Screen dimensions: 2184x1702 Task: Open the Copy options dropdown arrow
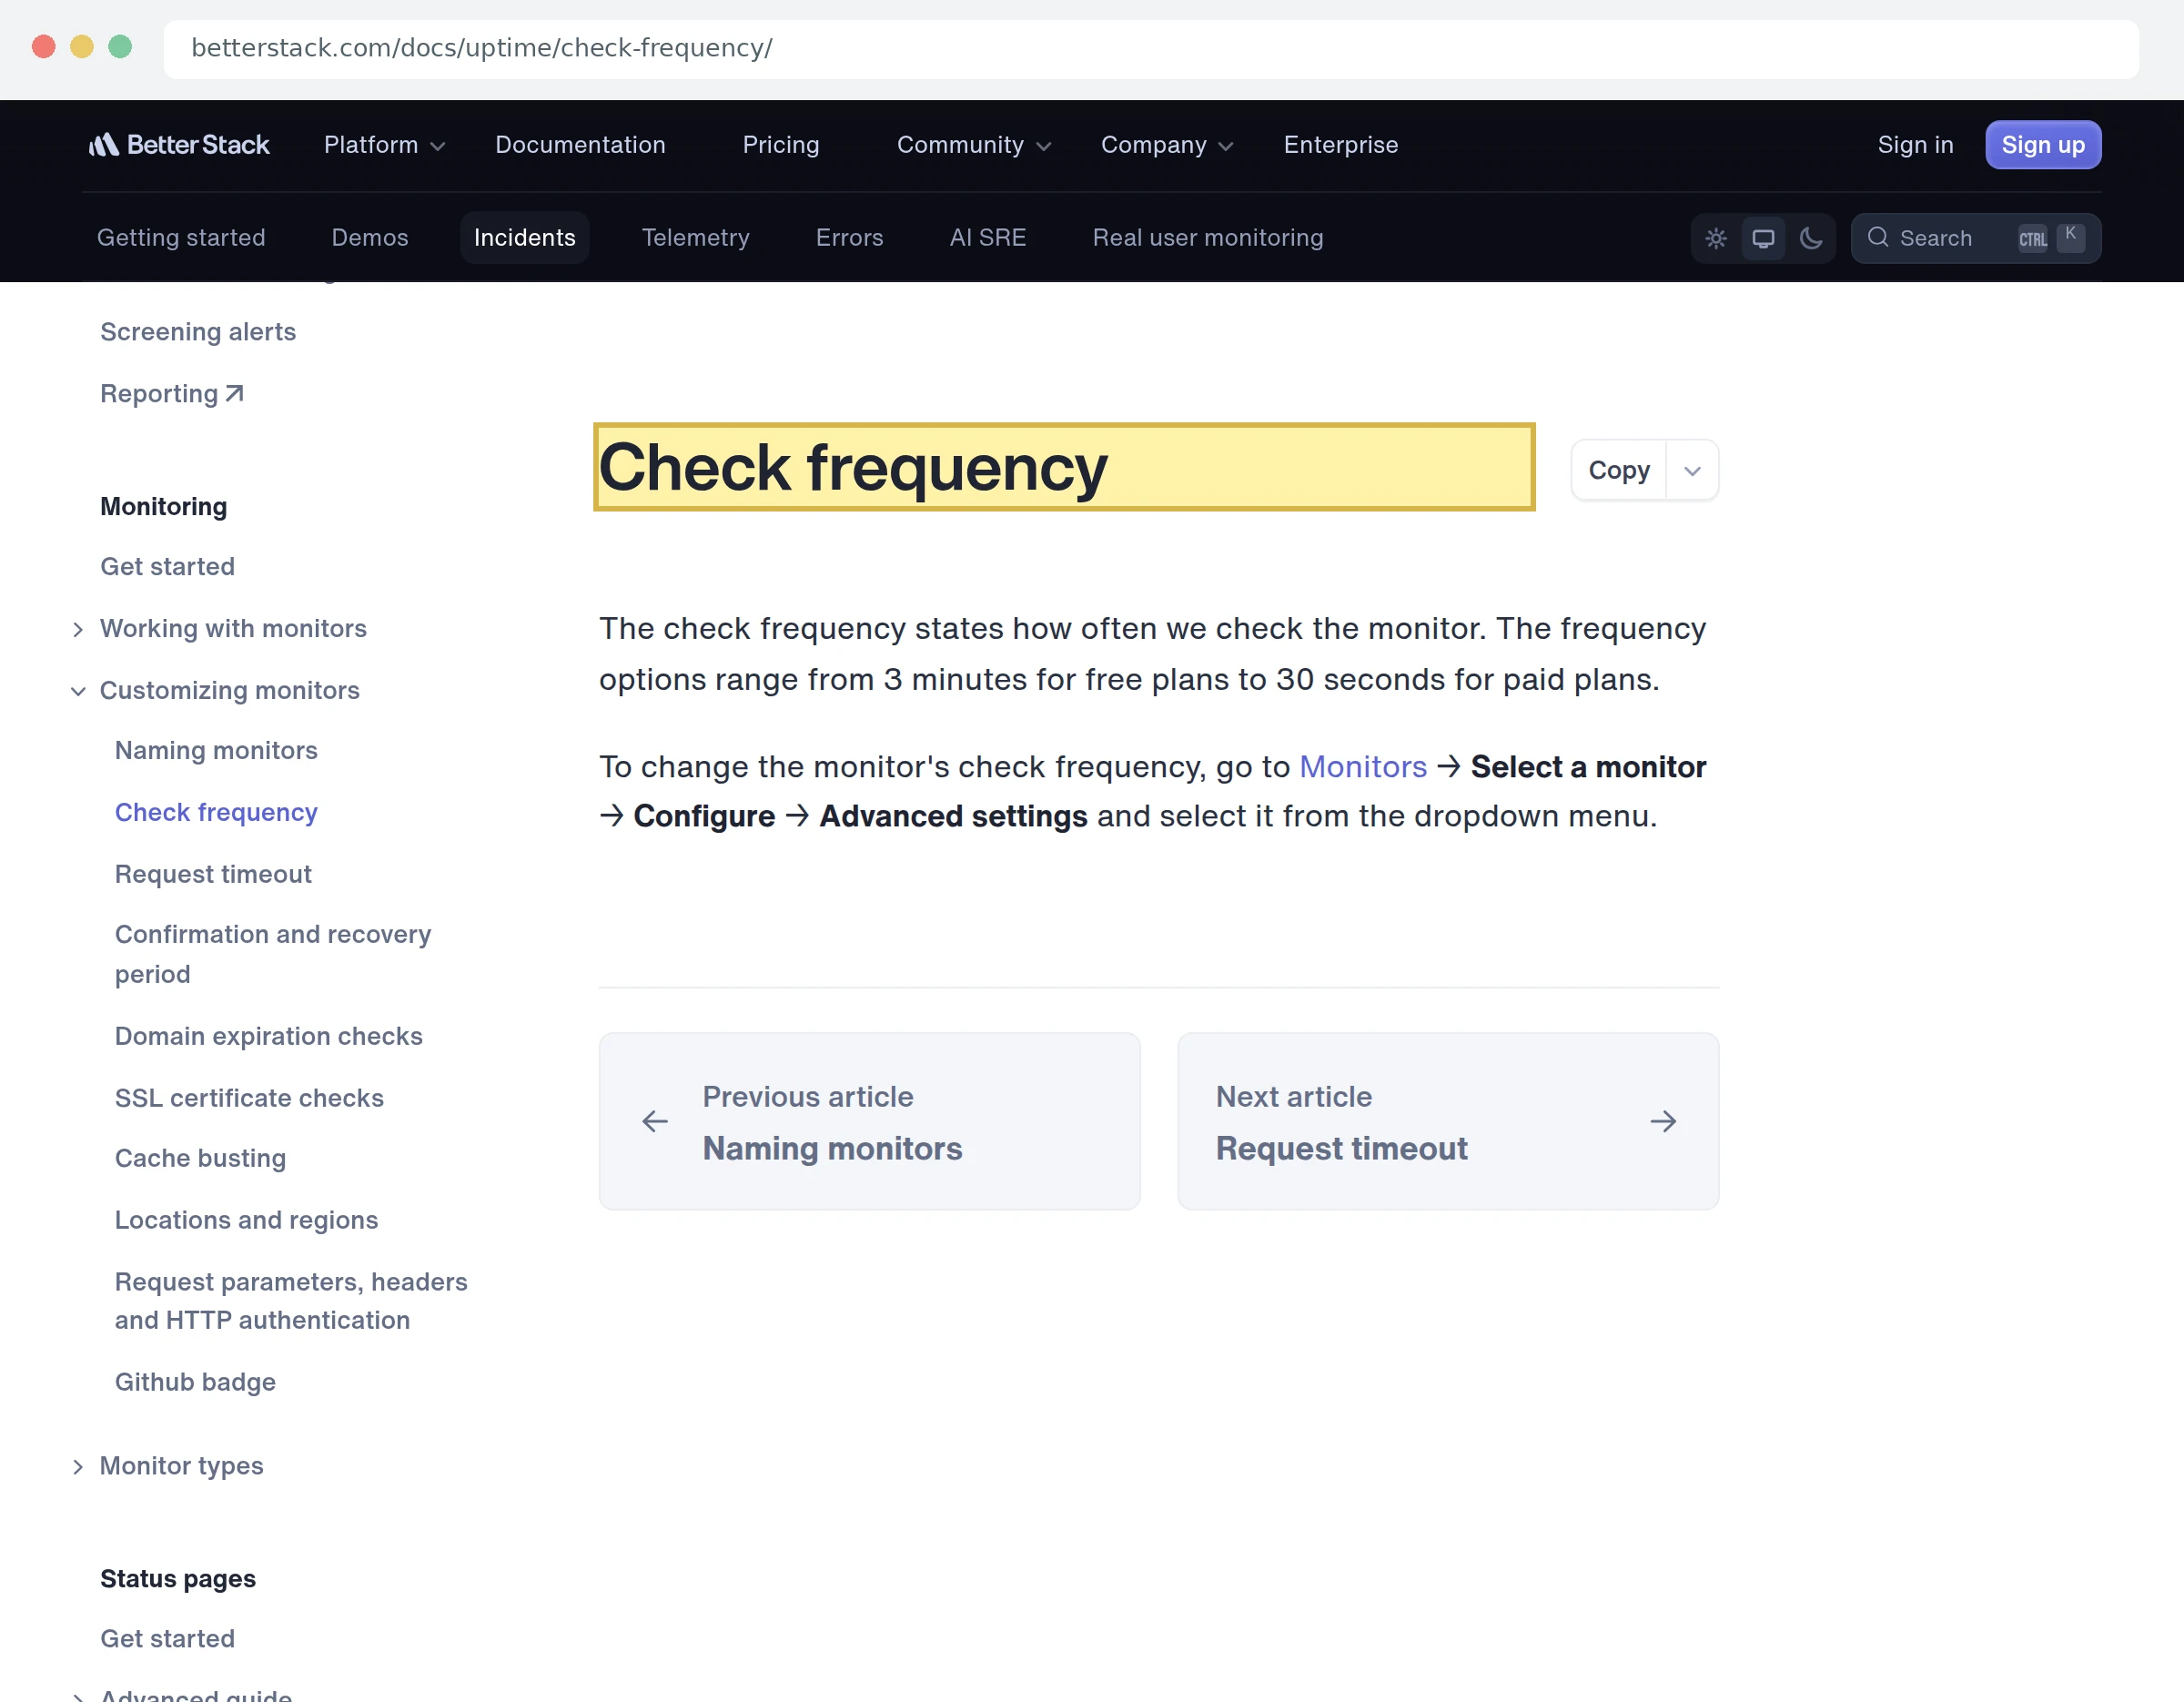(1692, 470)
